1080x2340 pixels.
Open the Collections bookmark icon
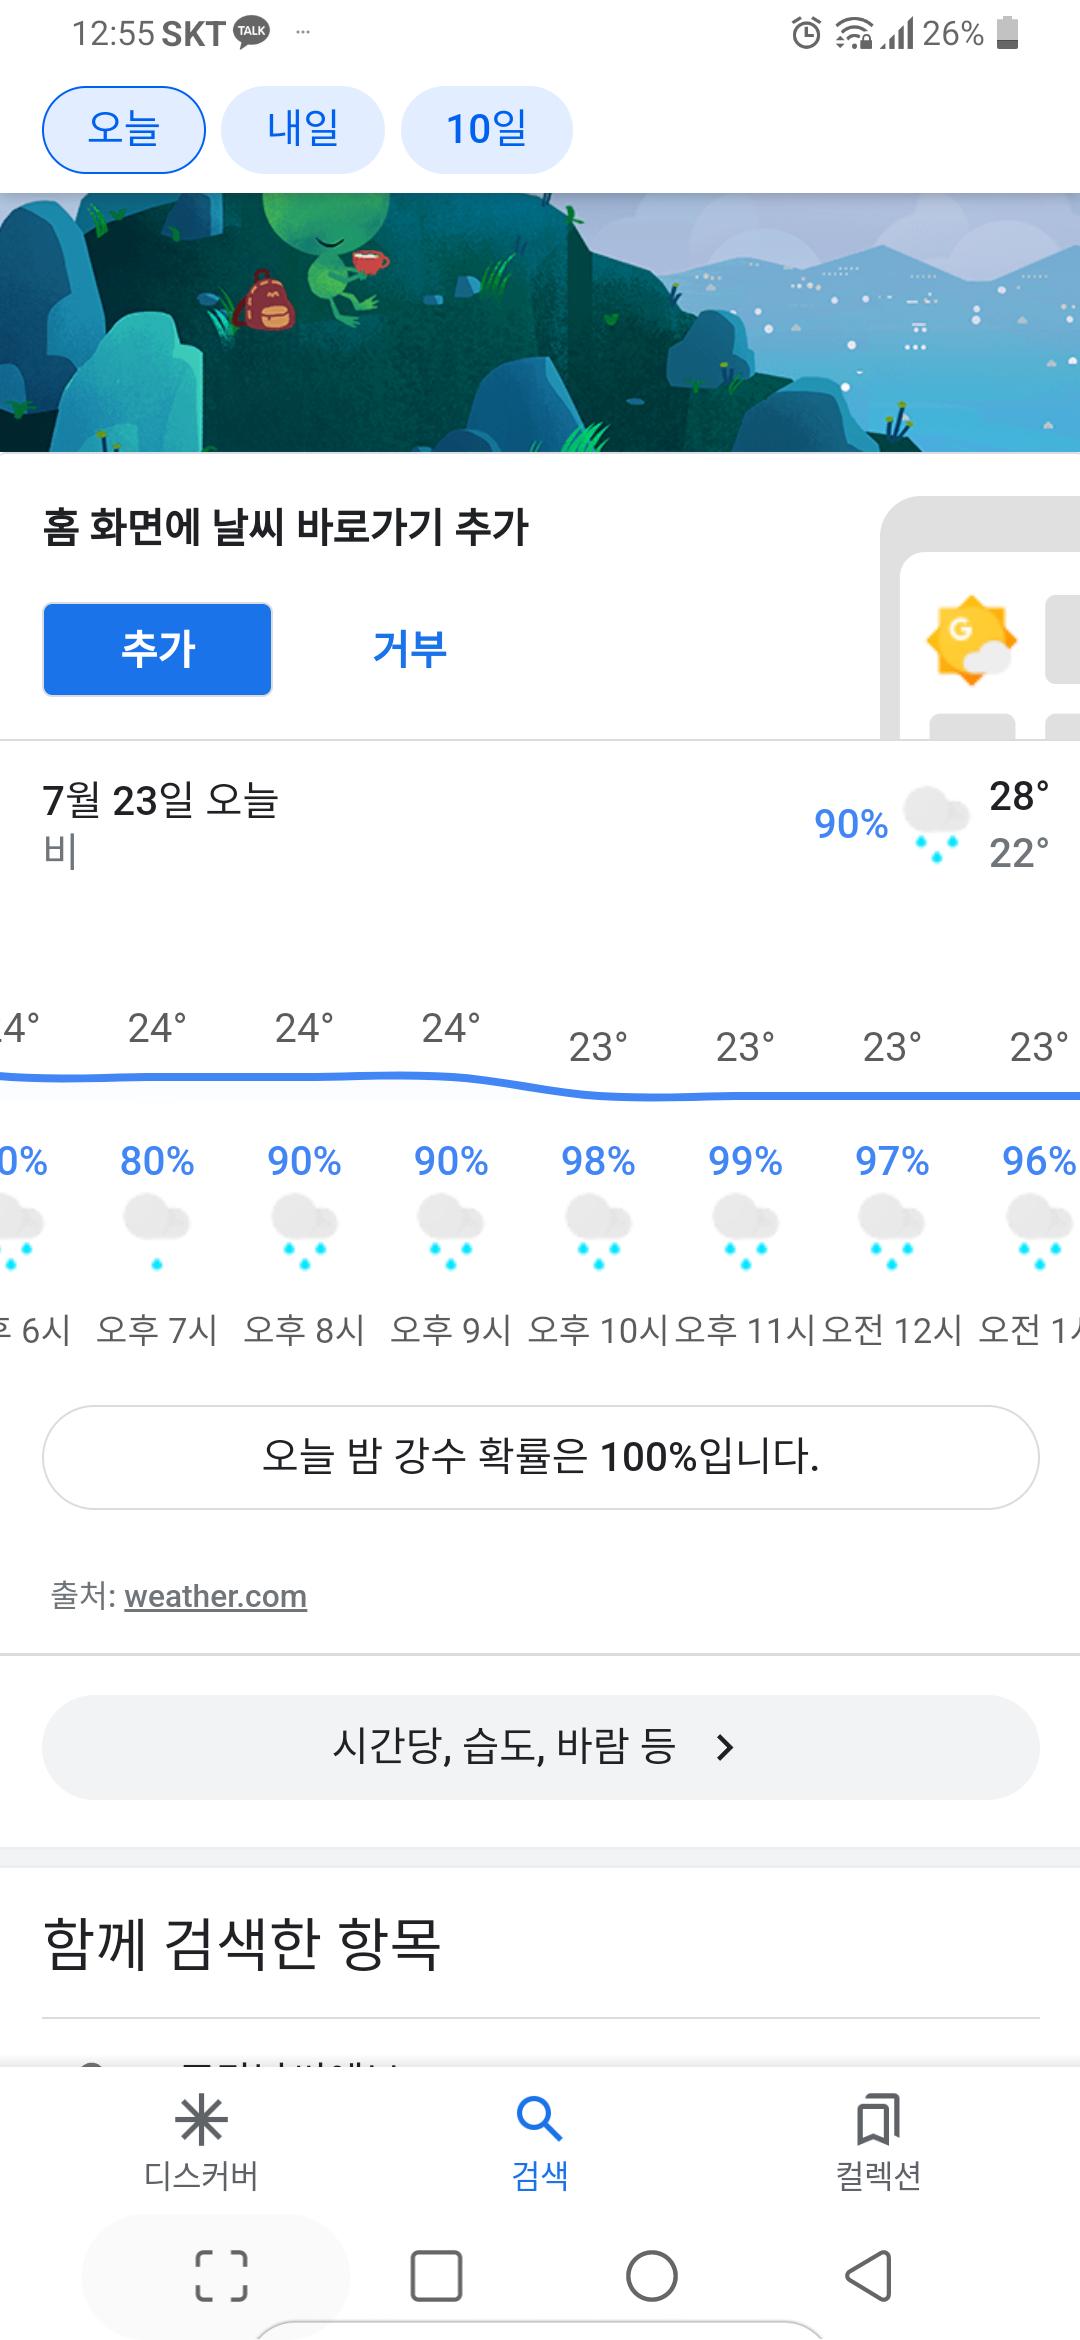[878, 2120]
